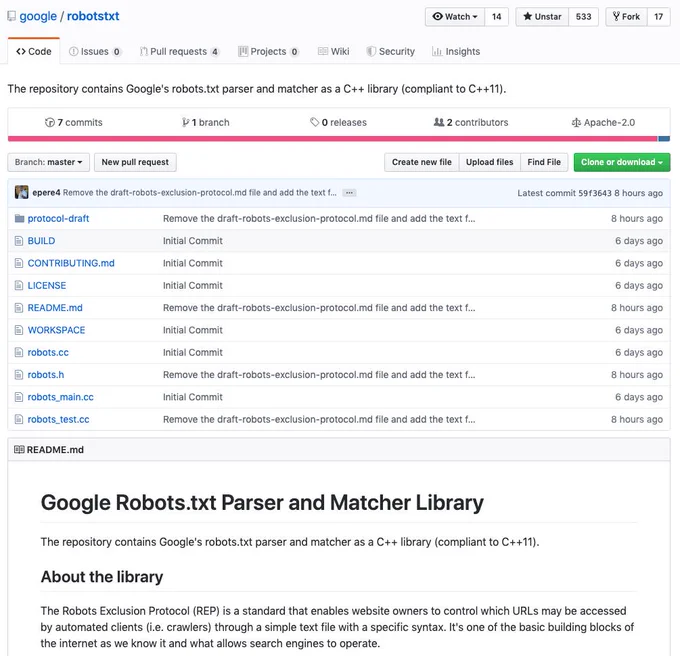The height and width of the screenshot is (656, 680).
Task: Click the book icon in README.md header
Action: click(19, 450)
